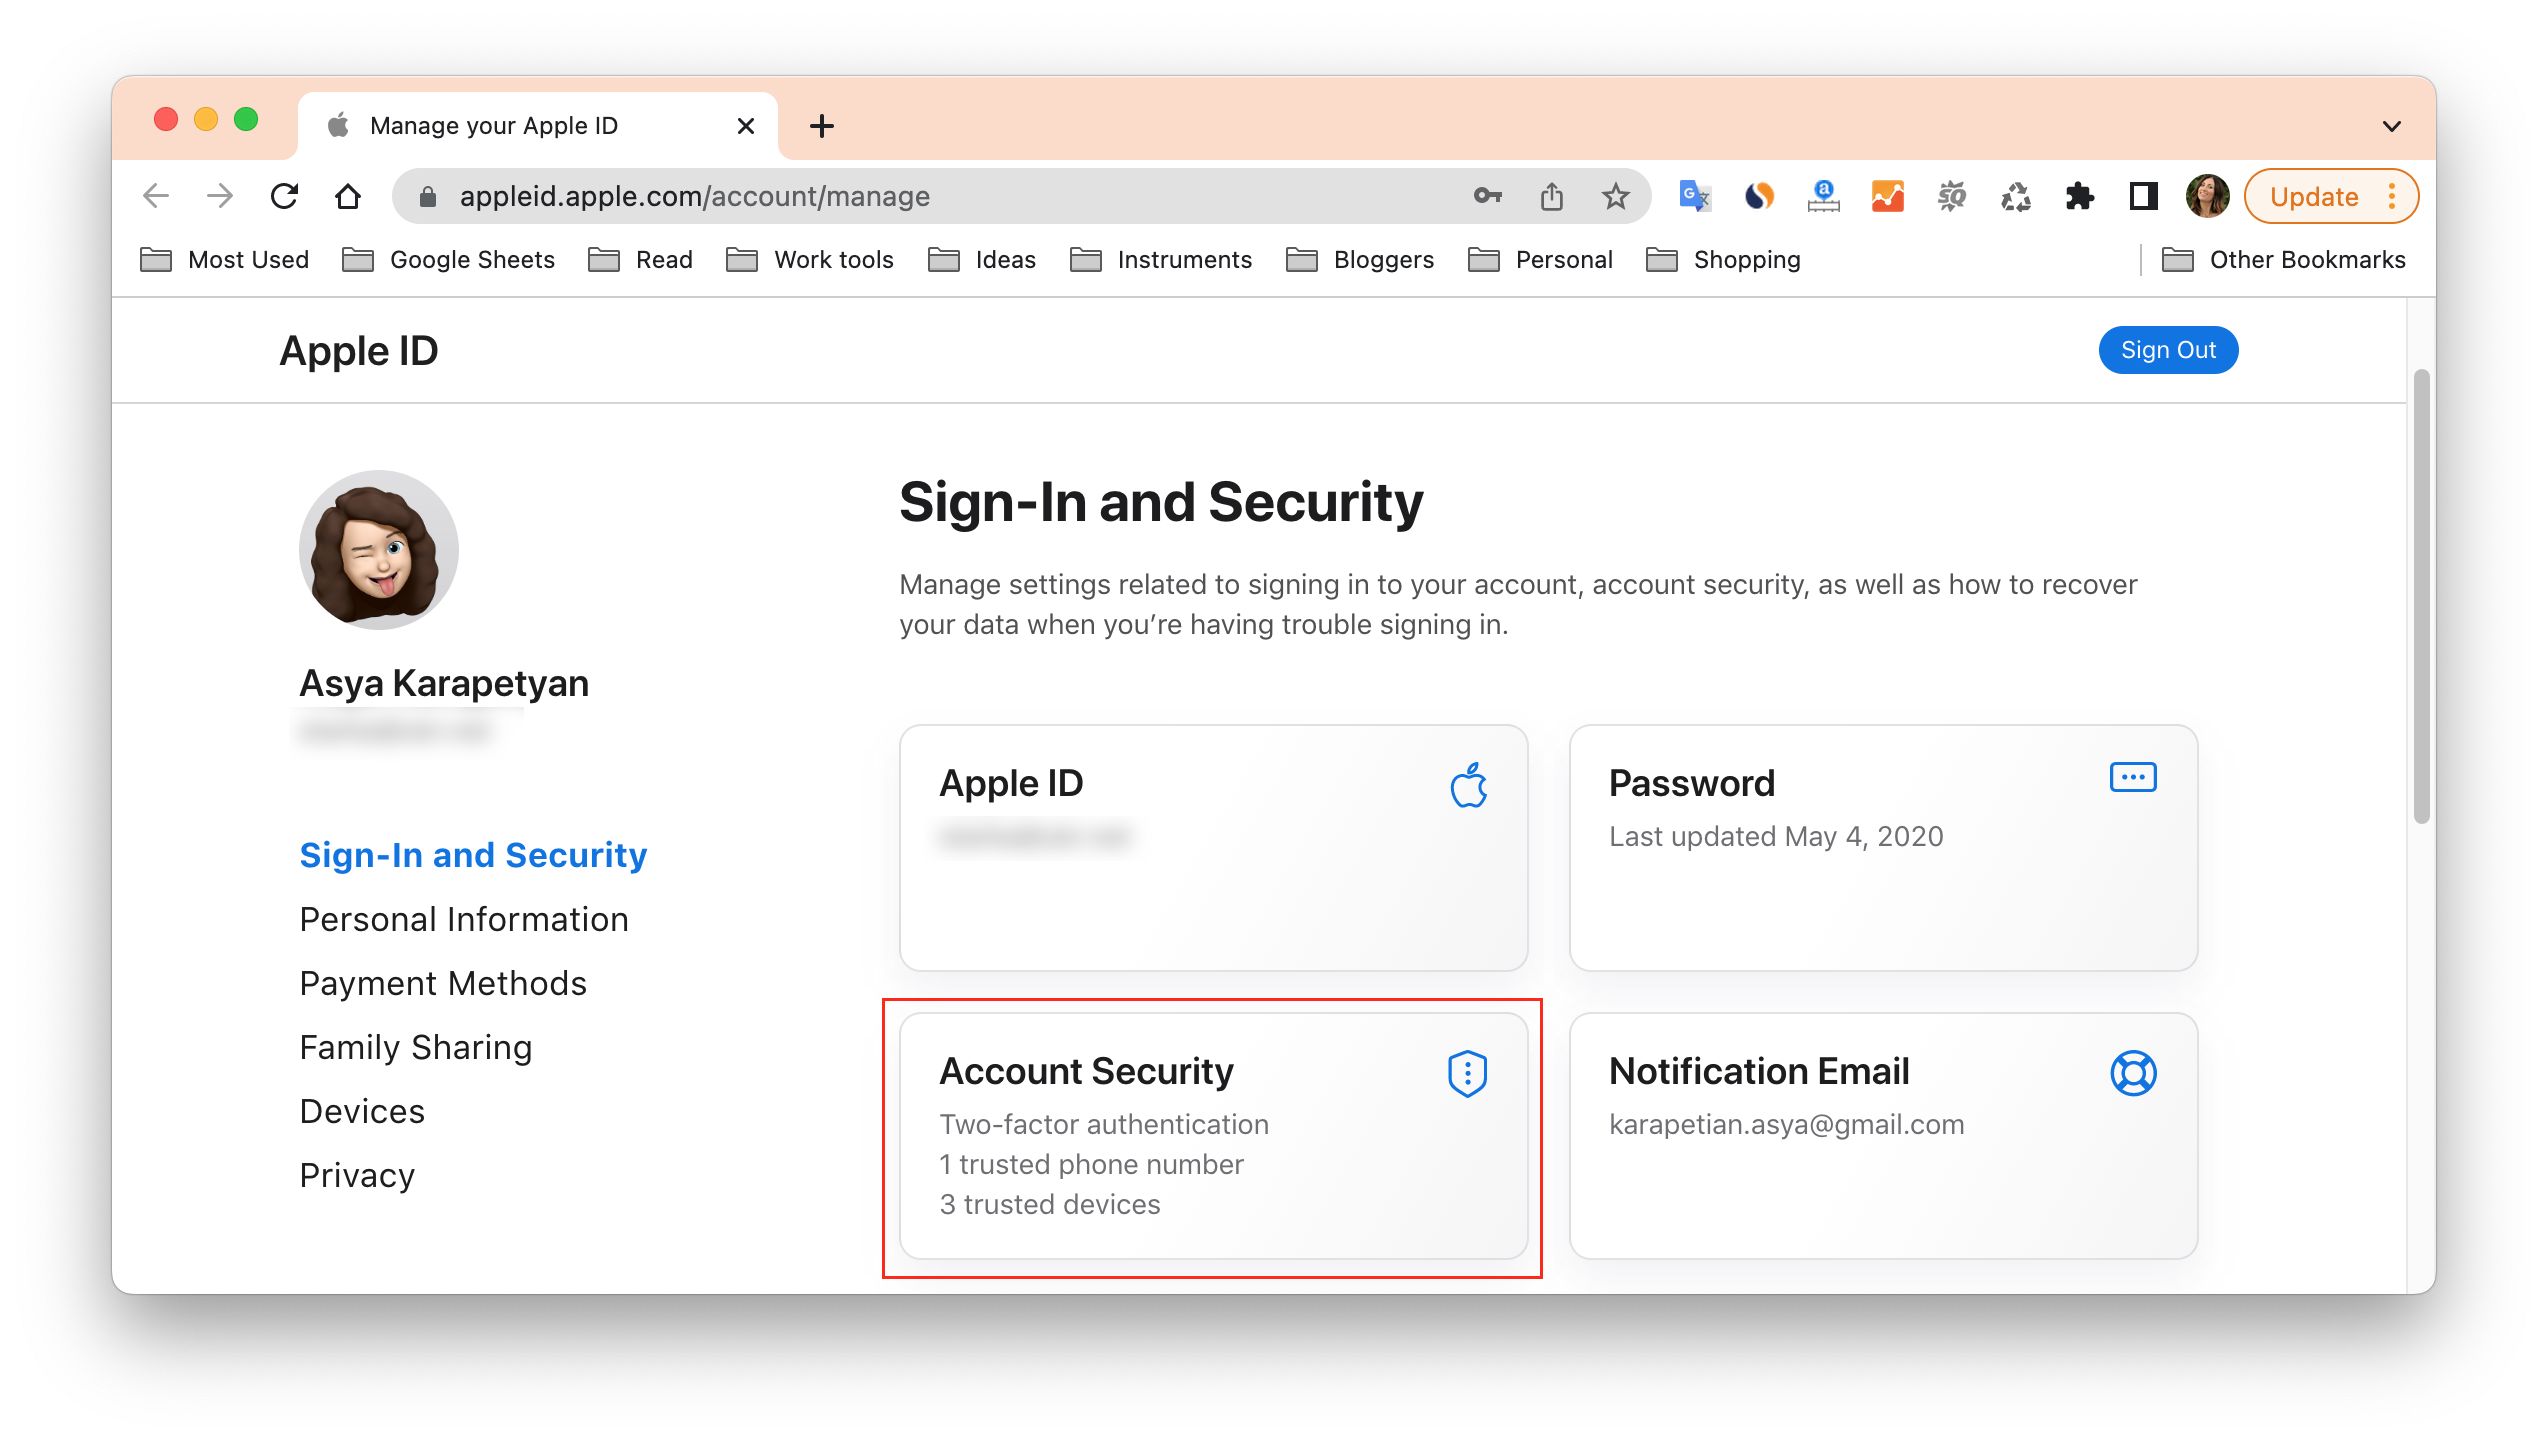Click the browser bookmark star icon

(x=1617, y=196)
